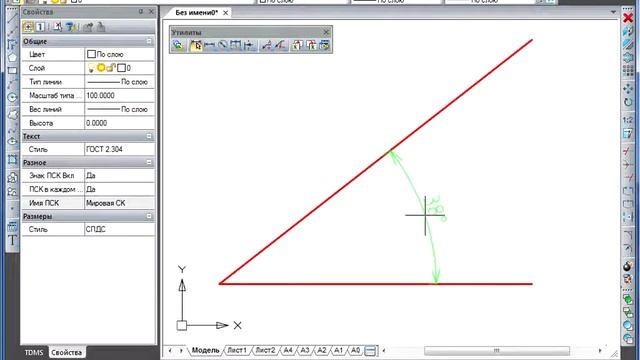Select the Polygon drawing tool
The width and height of the screenshot is (640, 360).
click(12, 58)
